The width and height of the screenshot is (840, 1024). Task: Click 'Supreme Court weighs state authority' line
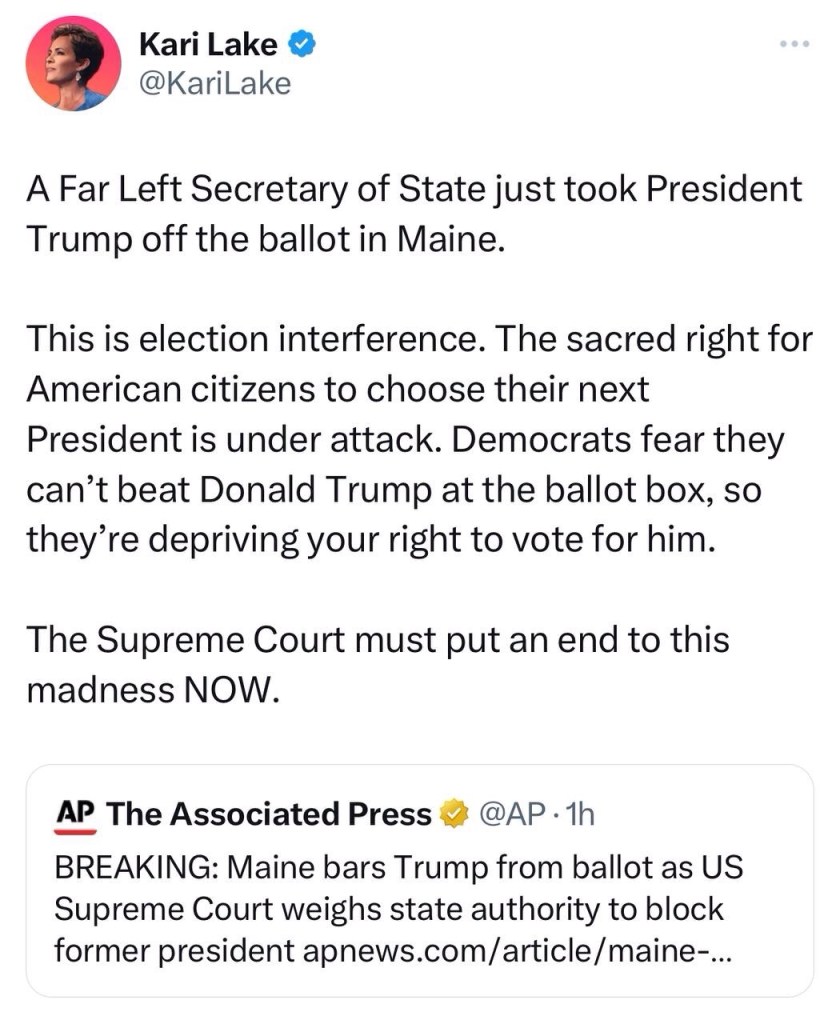(388, 908)
